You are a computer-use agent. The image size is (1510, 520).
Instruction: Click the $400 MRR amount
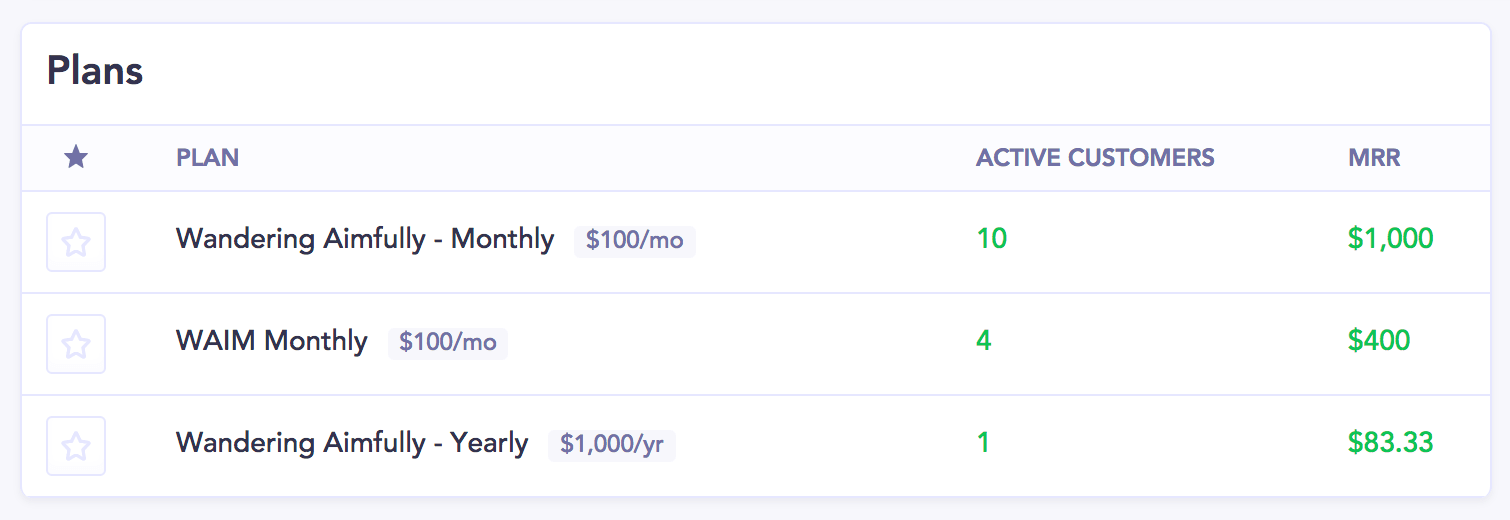pos(1379,341)
